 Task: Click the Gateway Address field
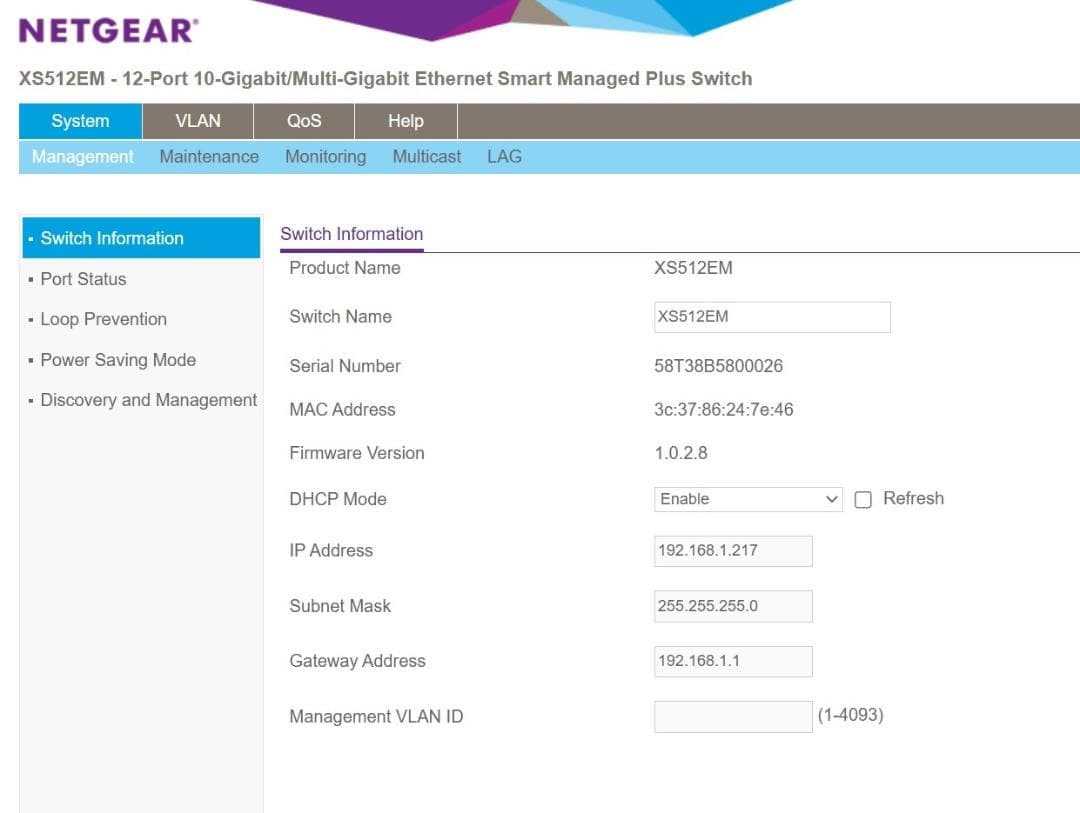point(732,661)
